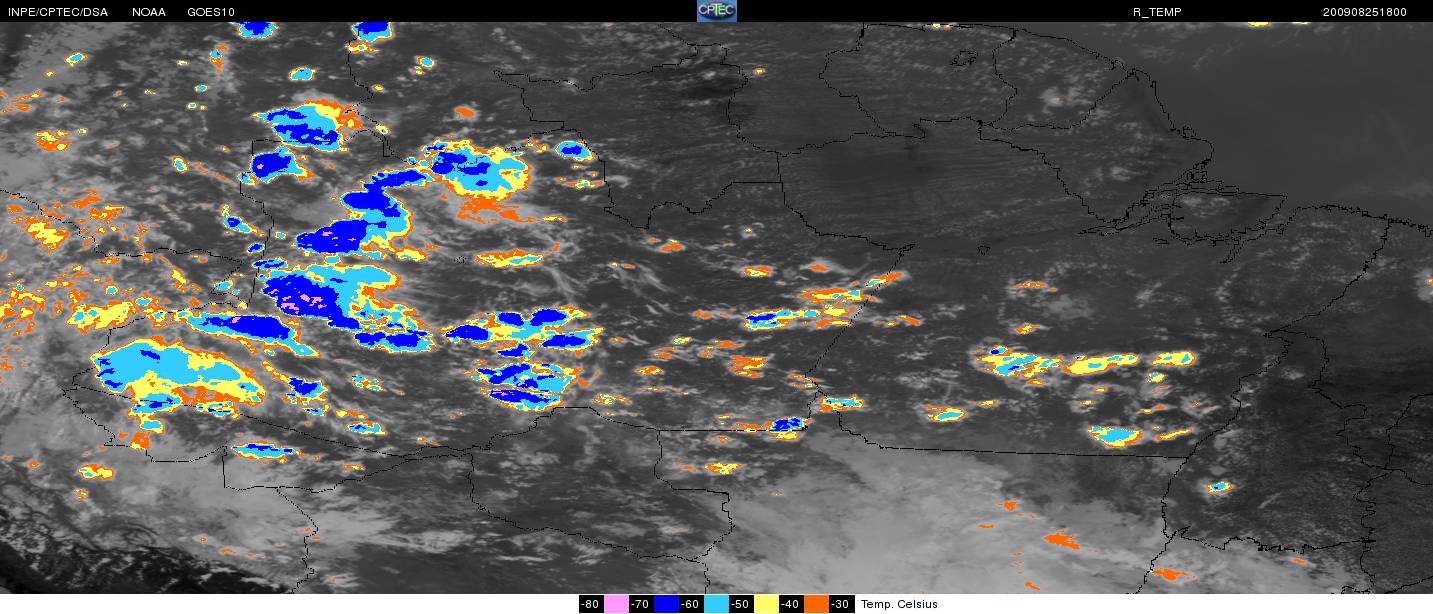Select the dark blue legend swatch
Image resolution: width=1433 pixels, height=614 pixels.
(666, 604)
